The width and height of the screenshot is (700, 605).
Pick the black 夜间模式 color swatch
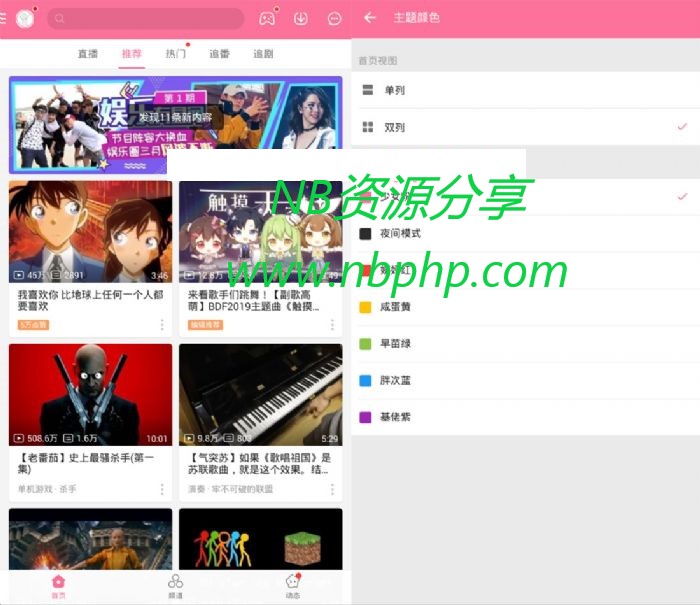[365, 234]
